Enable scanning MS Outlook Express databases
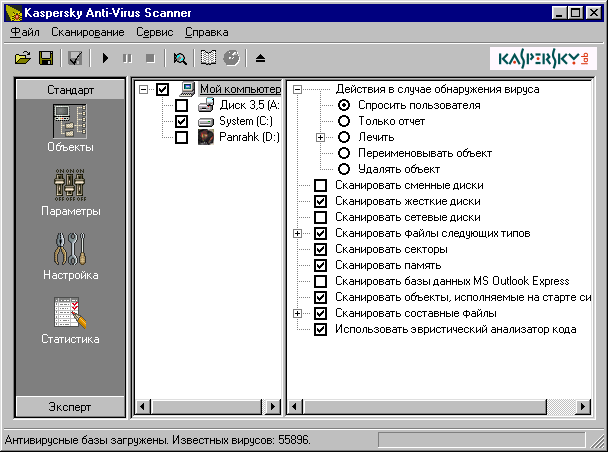 tap(320, 281)
